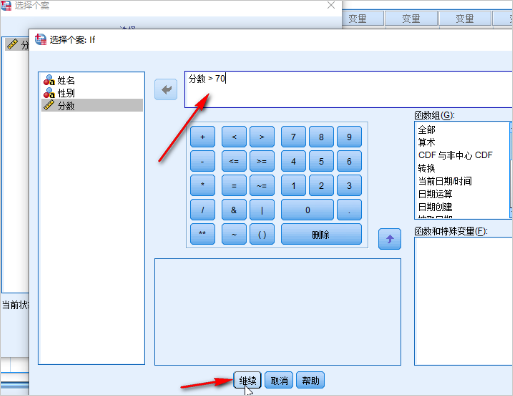Click the 删除 delete key
513x396 pixels.
tap(321, 234)
